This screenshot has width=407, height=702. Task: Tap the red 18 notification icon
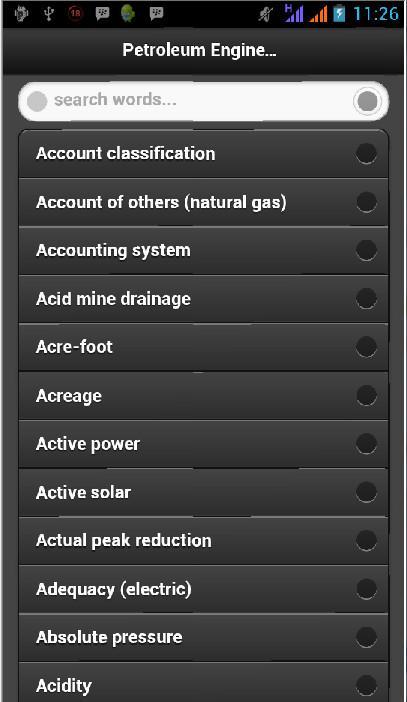coord(75,14)
